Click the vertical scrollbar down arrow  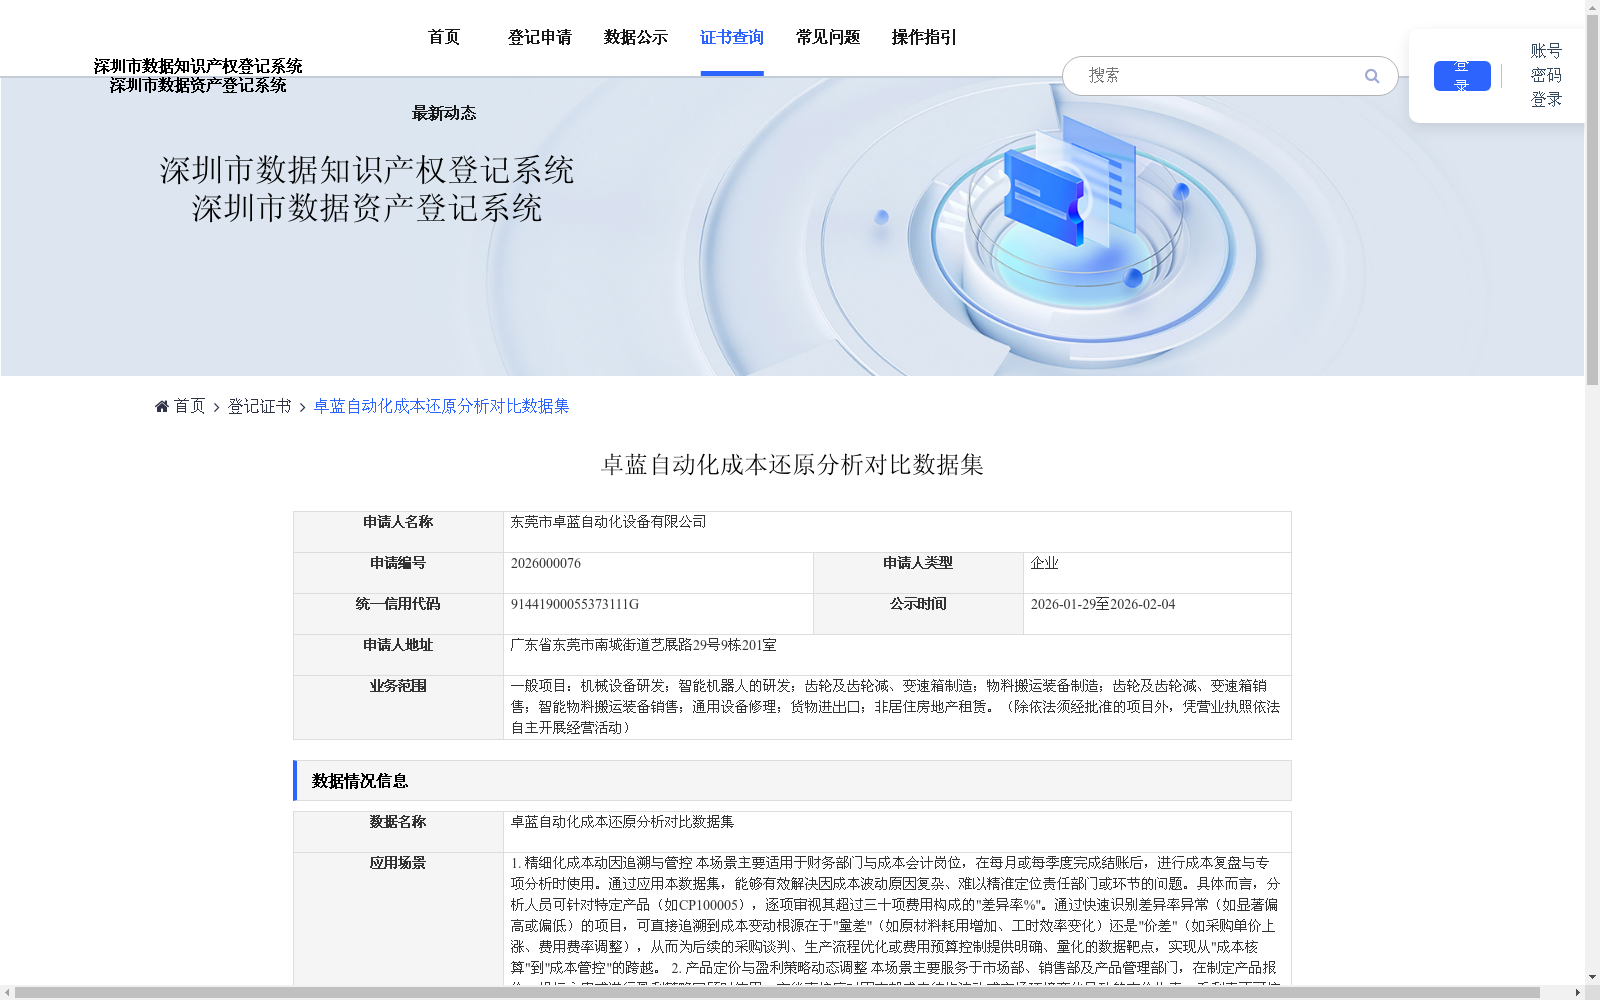pos(1592,977)
